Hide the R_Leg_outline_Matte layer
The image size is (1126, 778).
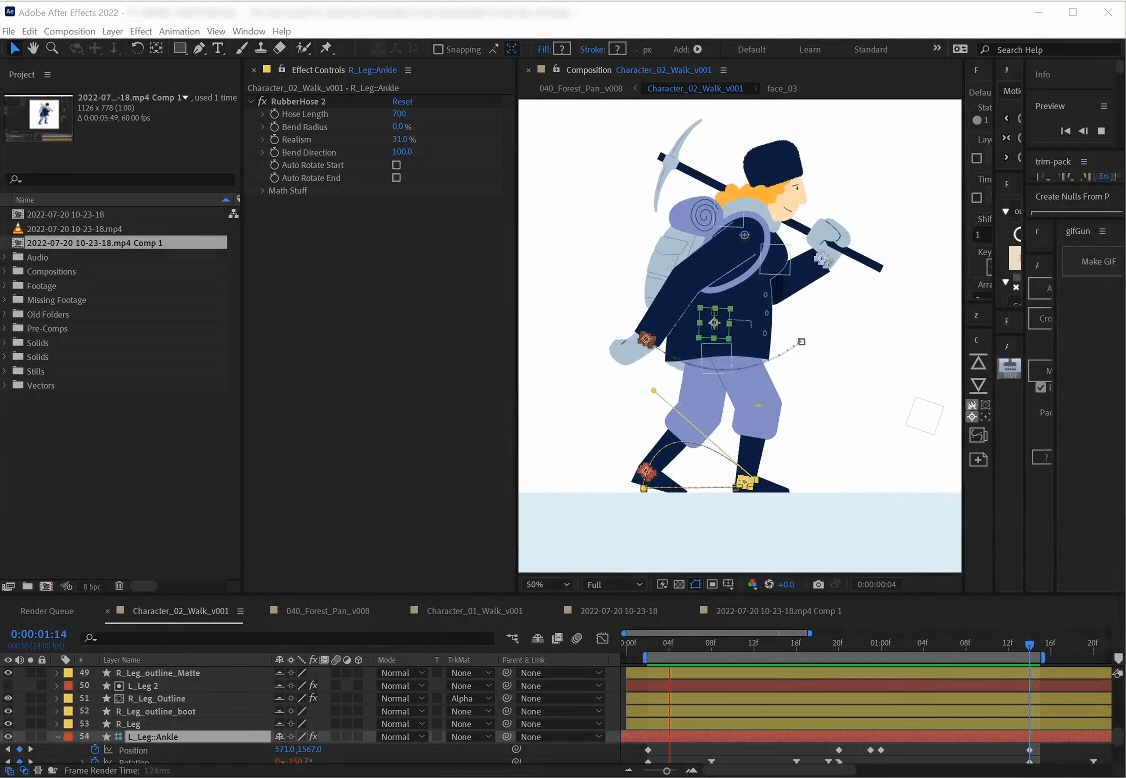pyautogui.click(x=9, y=673)
